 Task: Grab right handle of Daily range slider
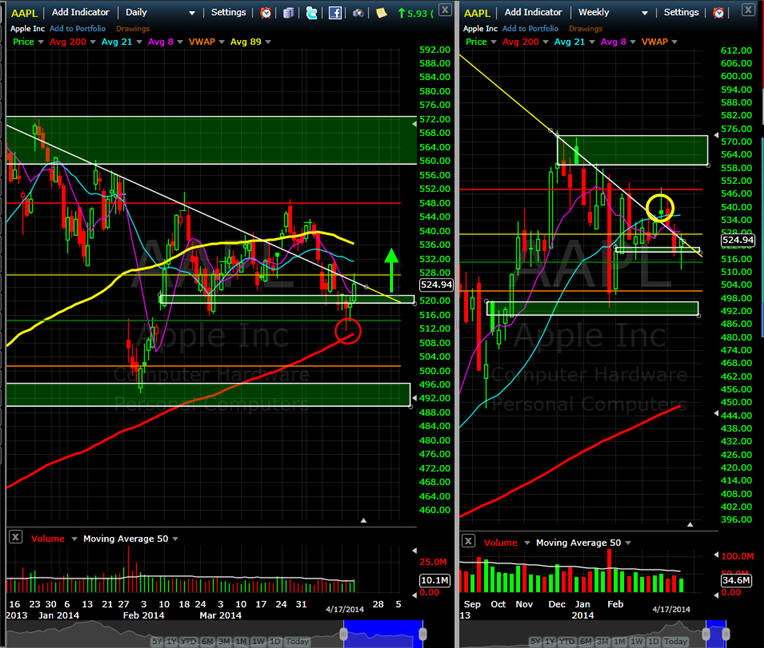pyautogui.click(x=422, y=634)
